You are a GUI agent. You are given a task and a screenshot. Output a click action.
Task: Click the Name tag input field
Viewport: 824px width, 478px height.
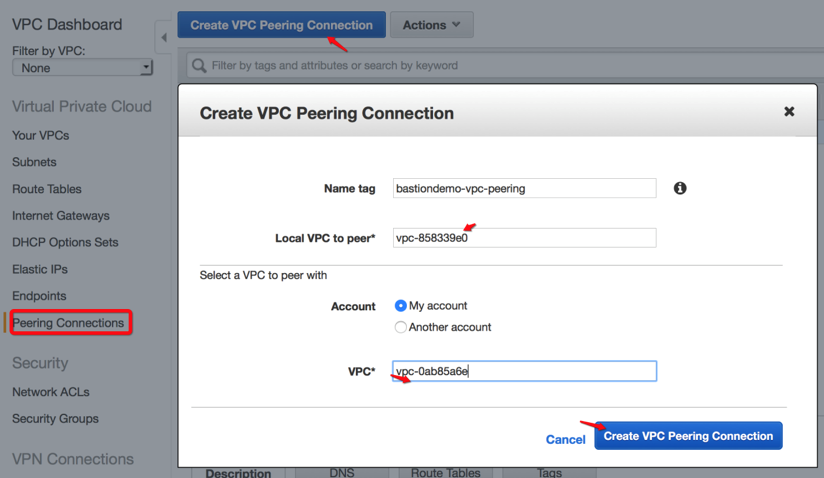524,188
